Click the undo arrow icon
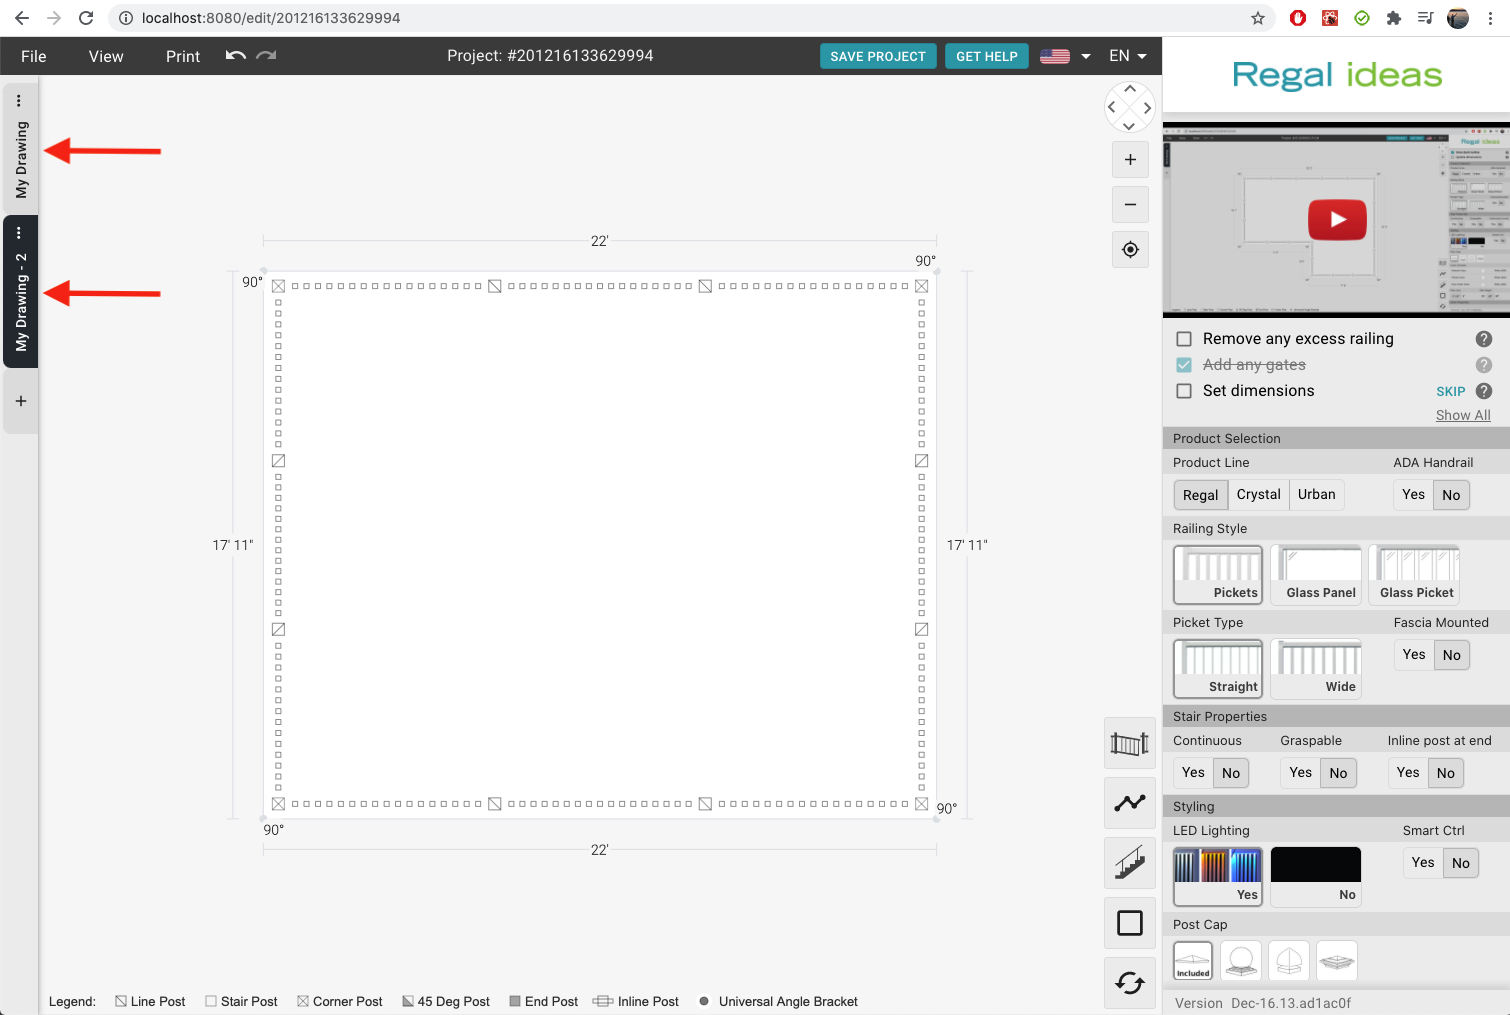1510x1015 pixels. [235, 56]
